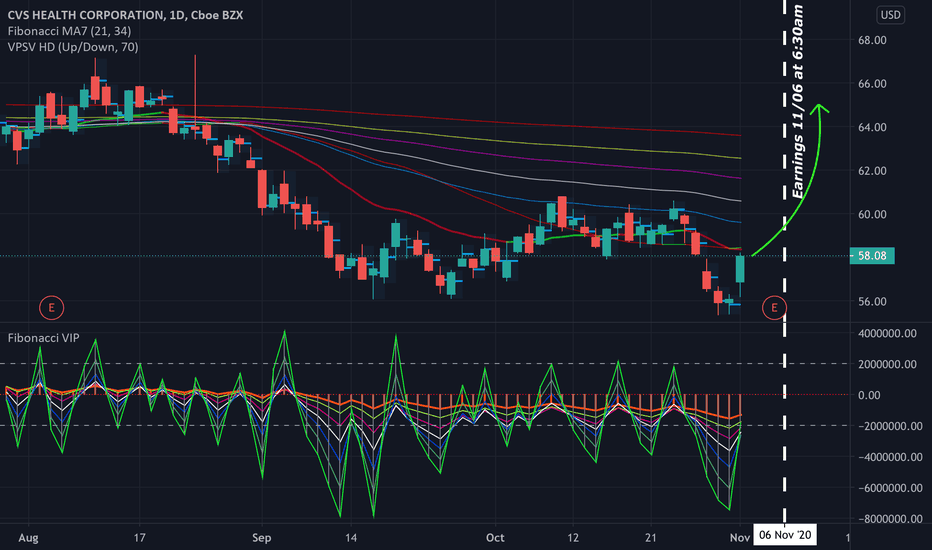The image size is (932, 550).
Task: Click the latest green candle near 58.08
Action: click(x=741, y=269)
